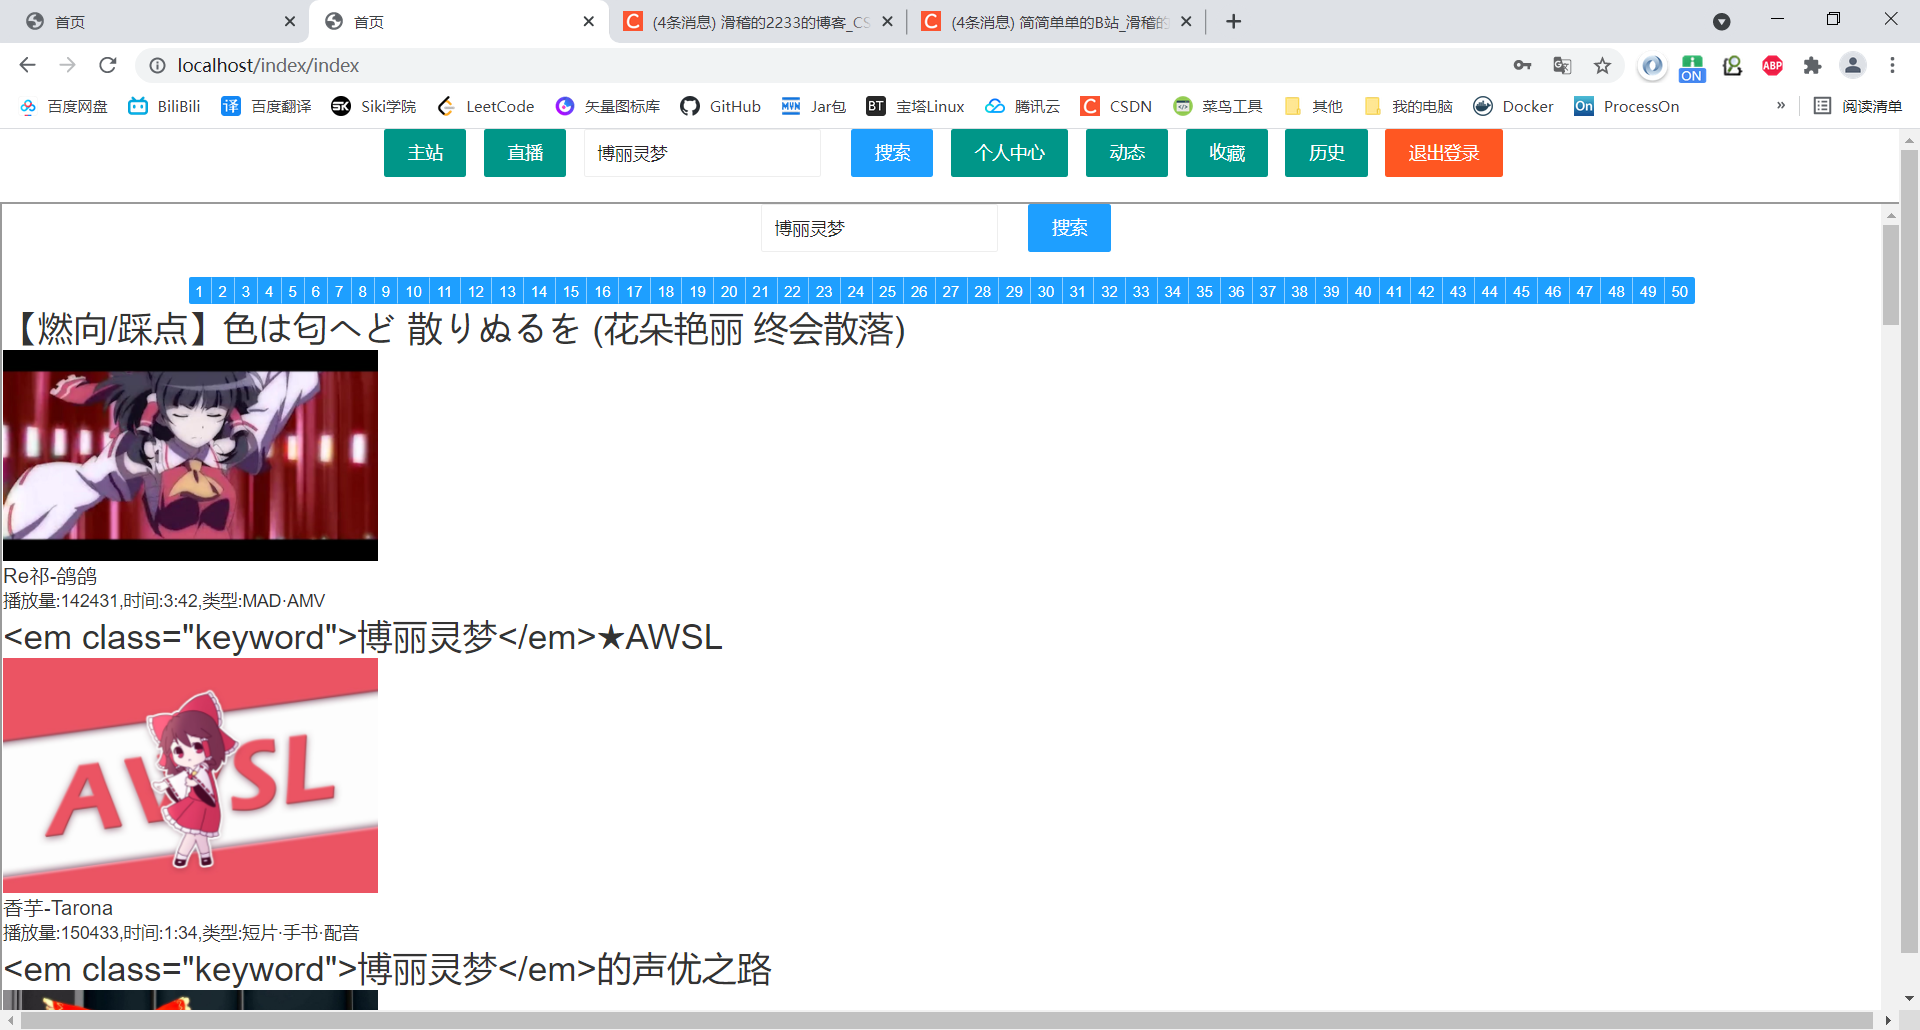Click the inner frame horizontal scrollbar

[945, 1020]
